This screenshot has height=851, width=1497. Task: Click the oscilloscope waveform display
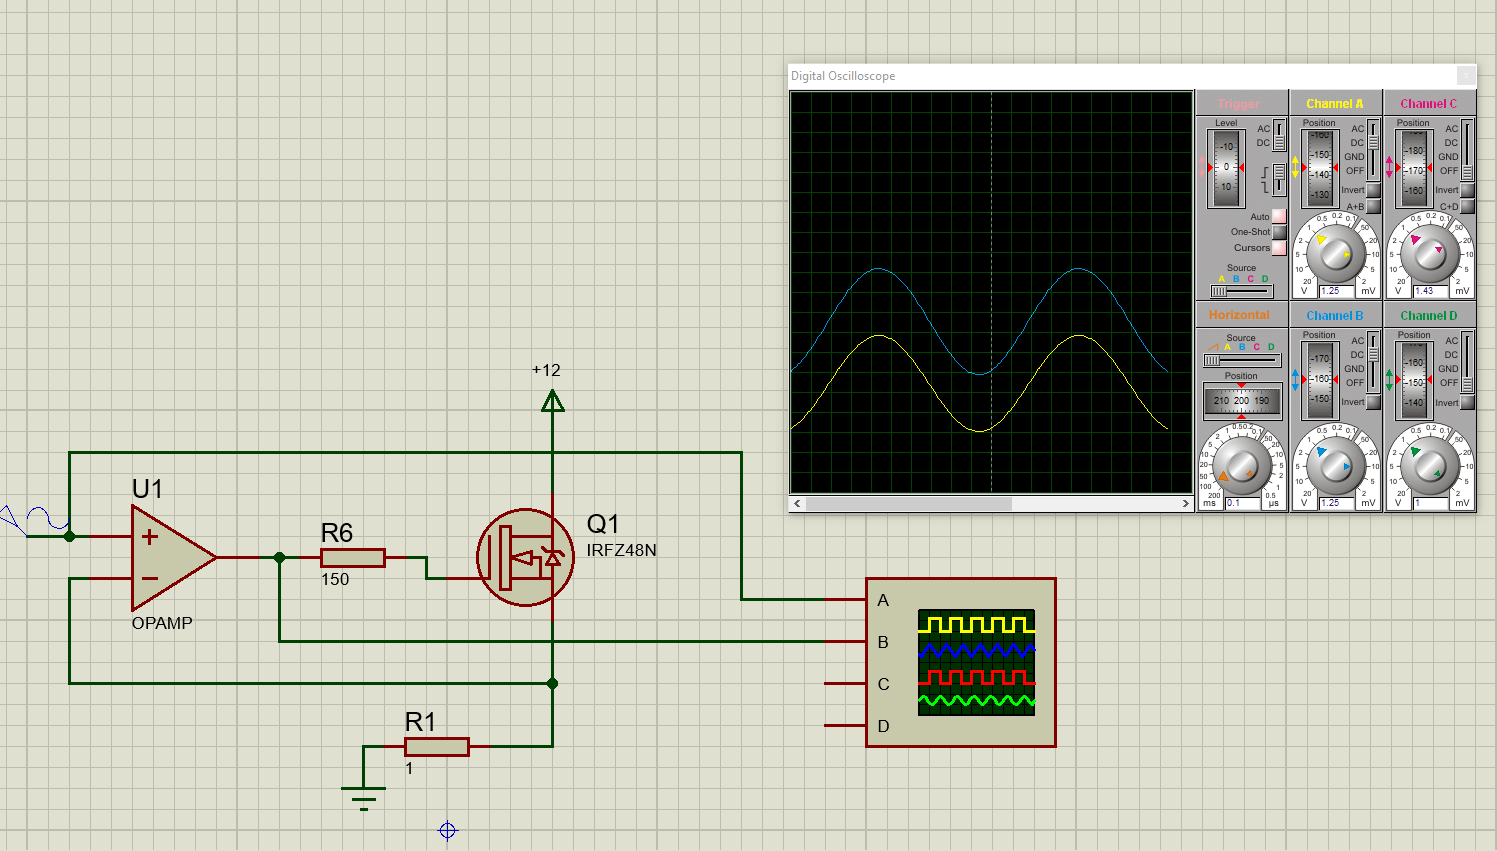991,292
